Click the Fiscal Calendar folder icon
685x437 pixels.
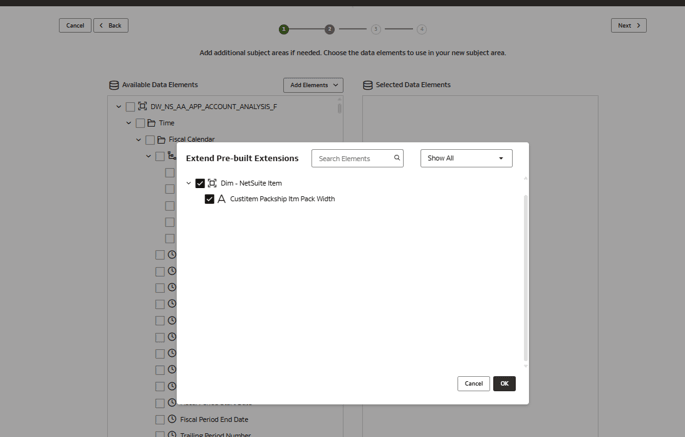tap(161, 139)
